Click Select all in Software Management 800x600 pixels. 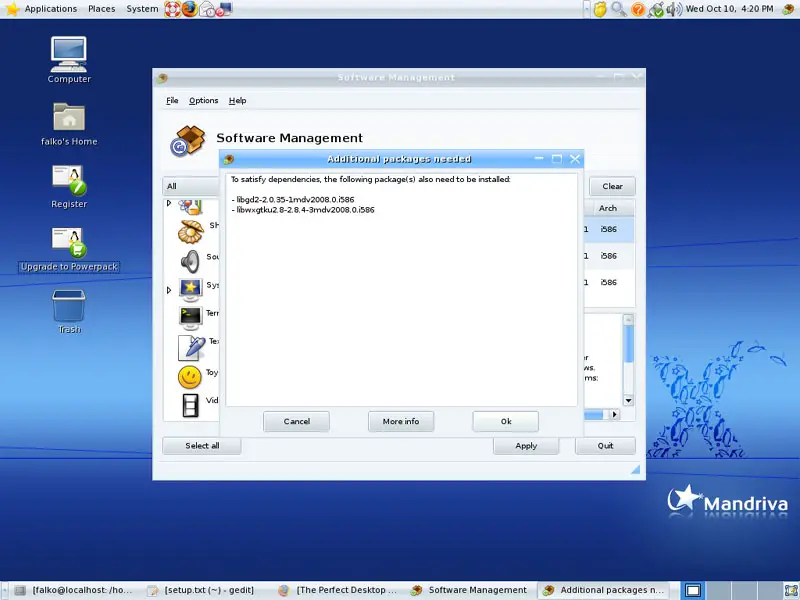coord(202,446)
